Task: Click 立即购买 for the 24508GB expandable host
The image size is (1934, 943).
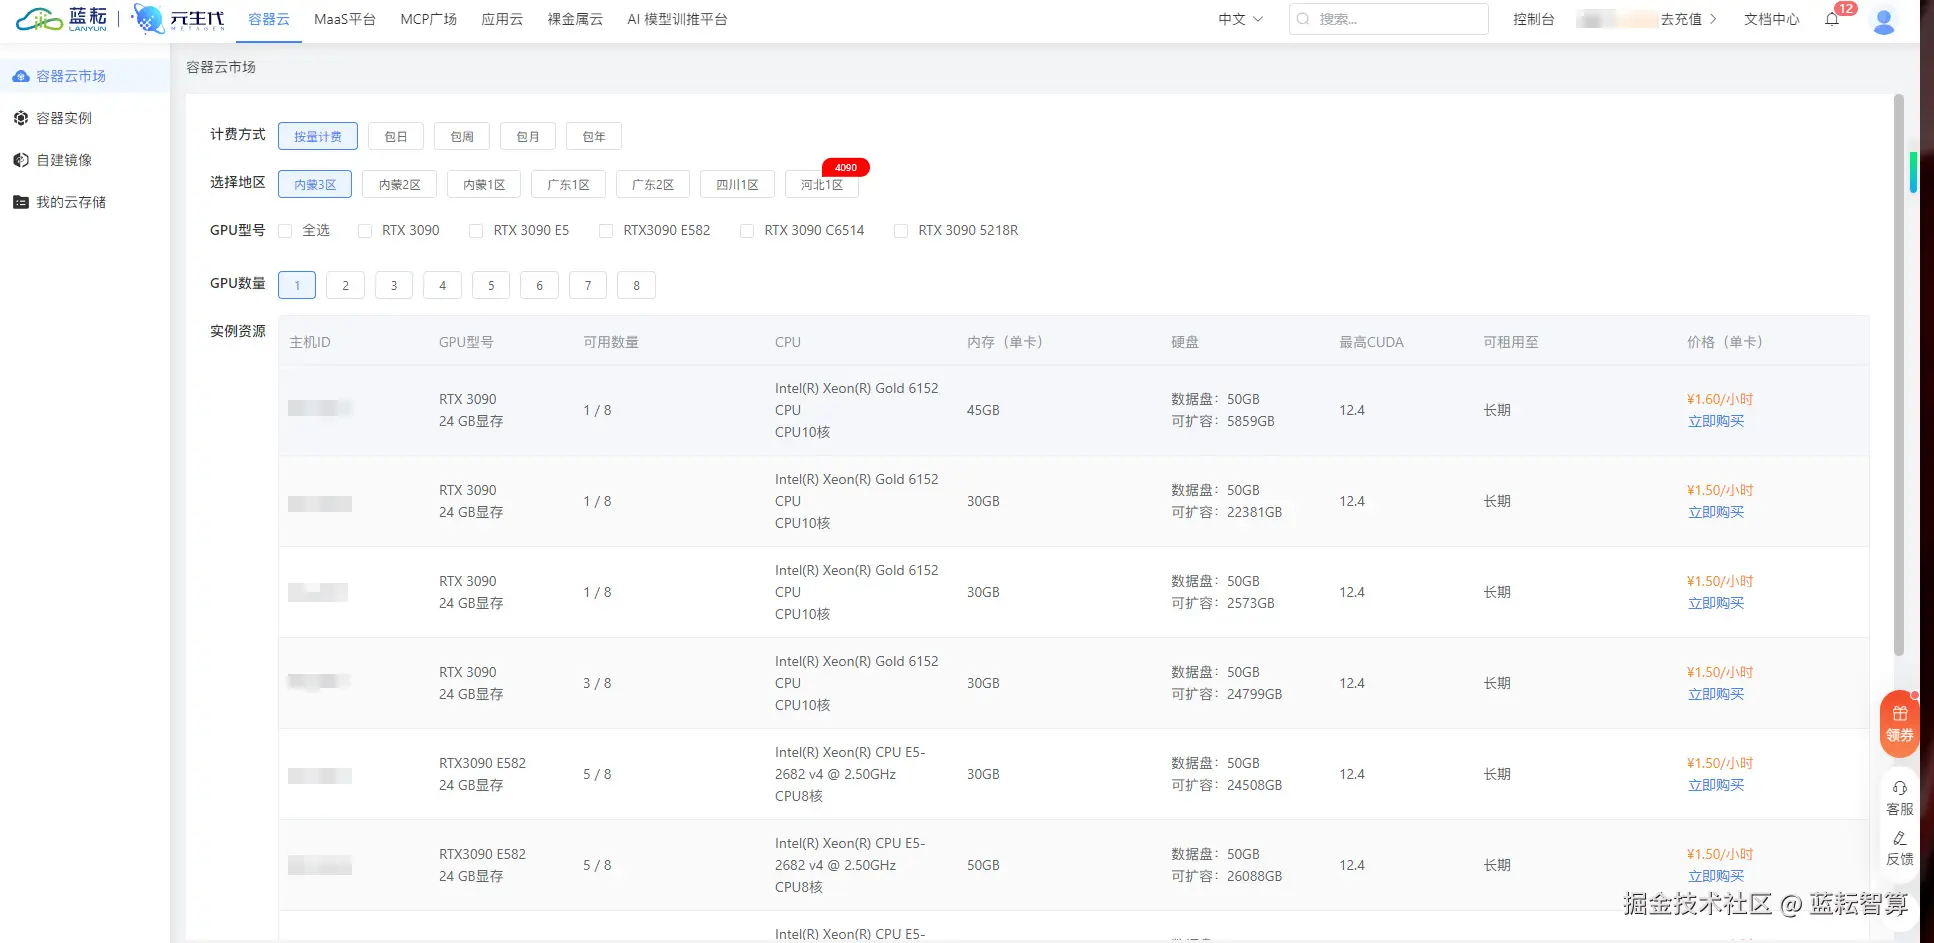Action: [1716, 785]
